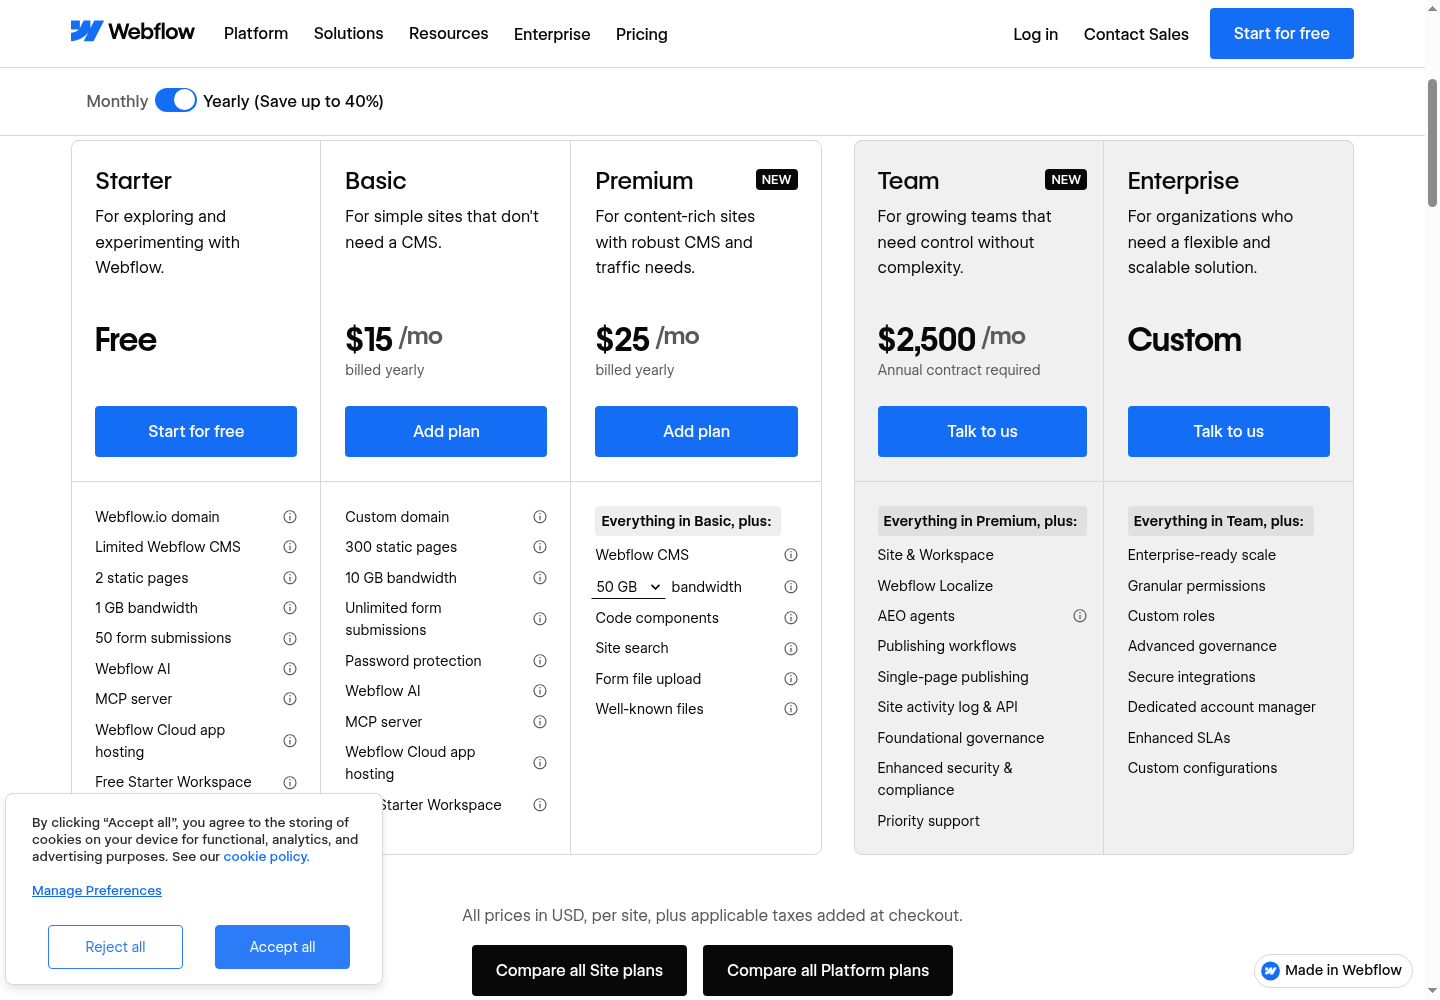Open info icon for AEO agents
This screenshot has width=1440, height=1000.
[1080, 616]
